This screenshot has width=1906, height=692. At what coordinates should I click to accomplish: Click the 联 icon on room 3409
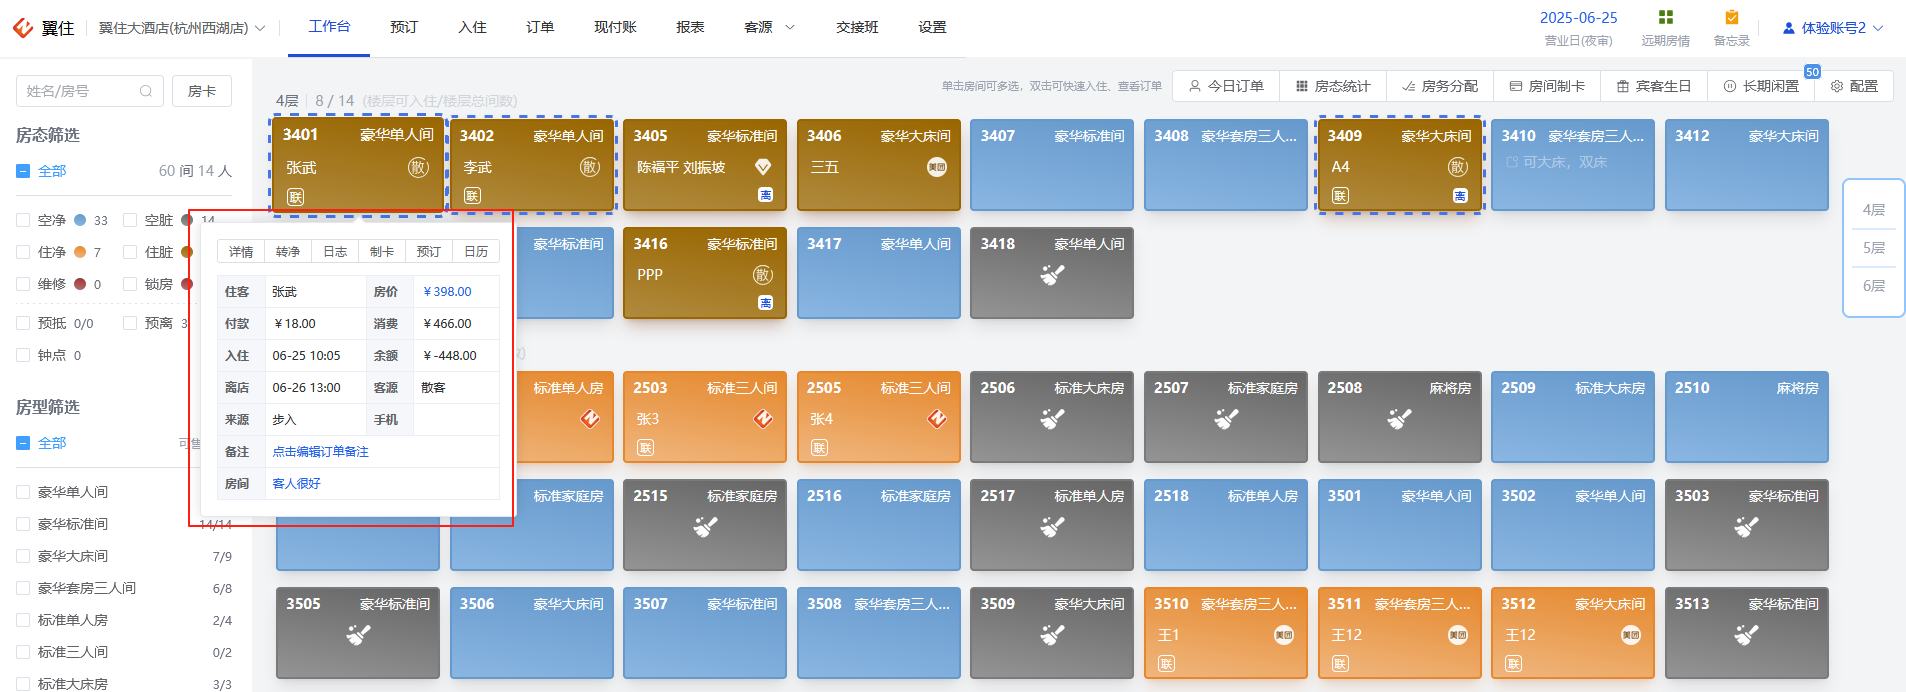[1341, 196]
